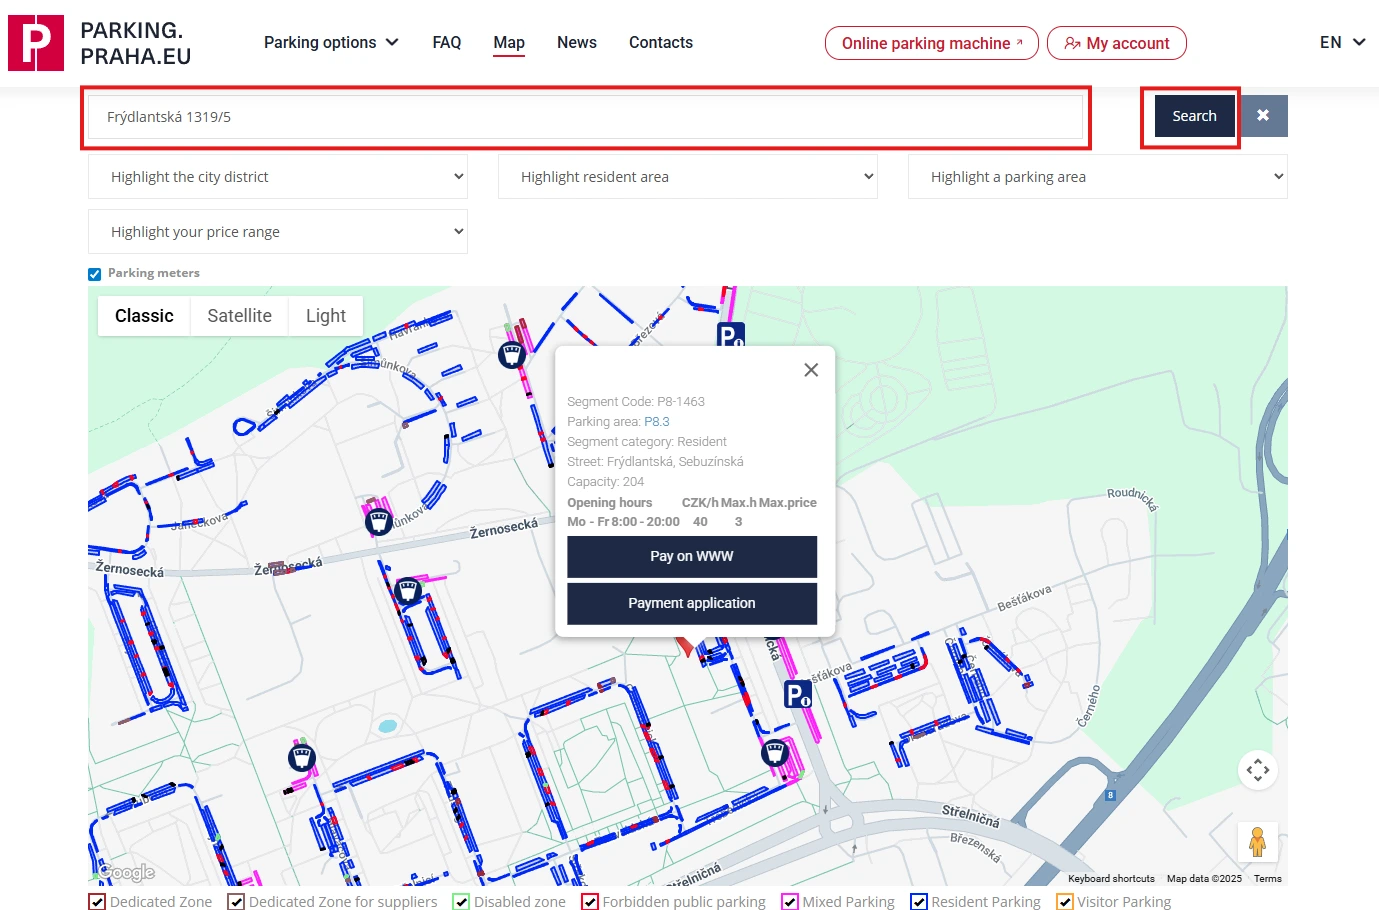Switch map to Light view

(x=326, y=316)
